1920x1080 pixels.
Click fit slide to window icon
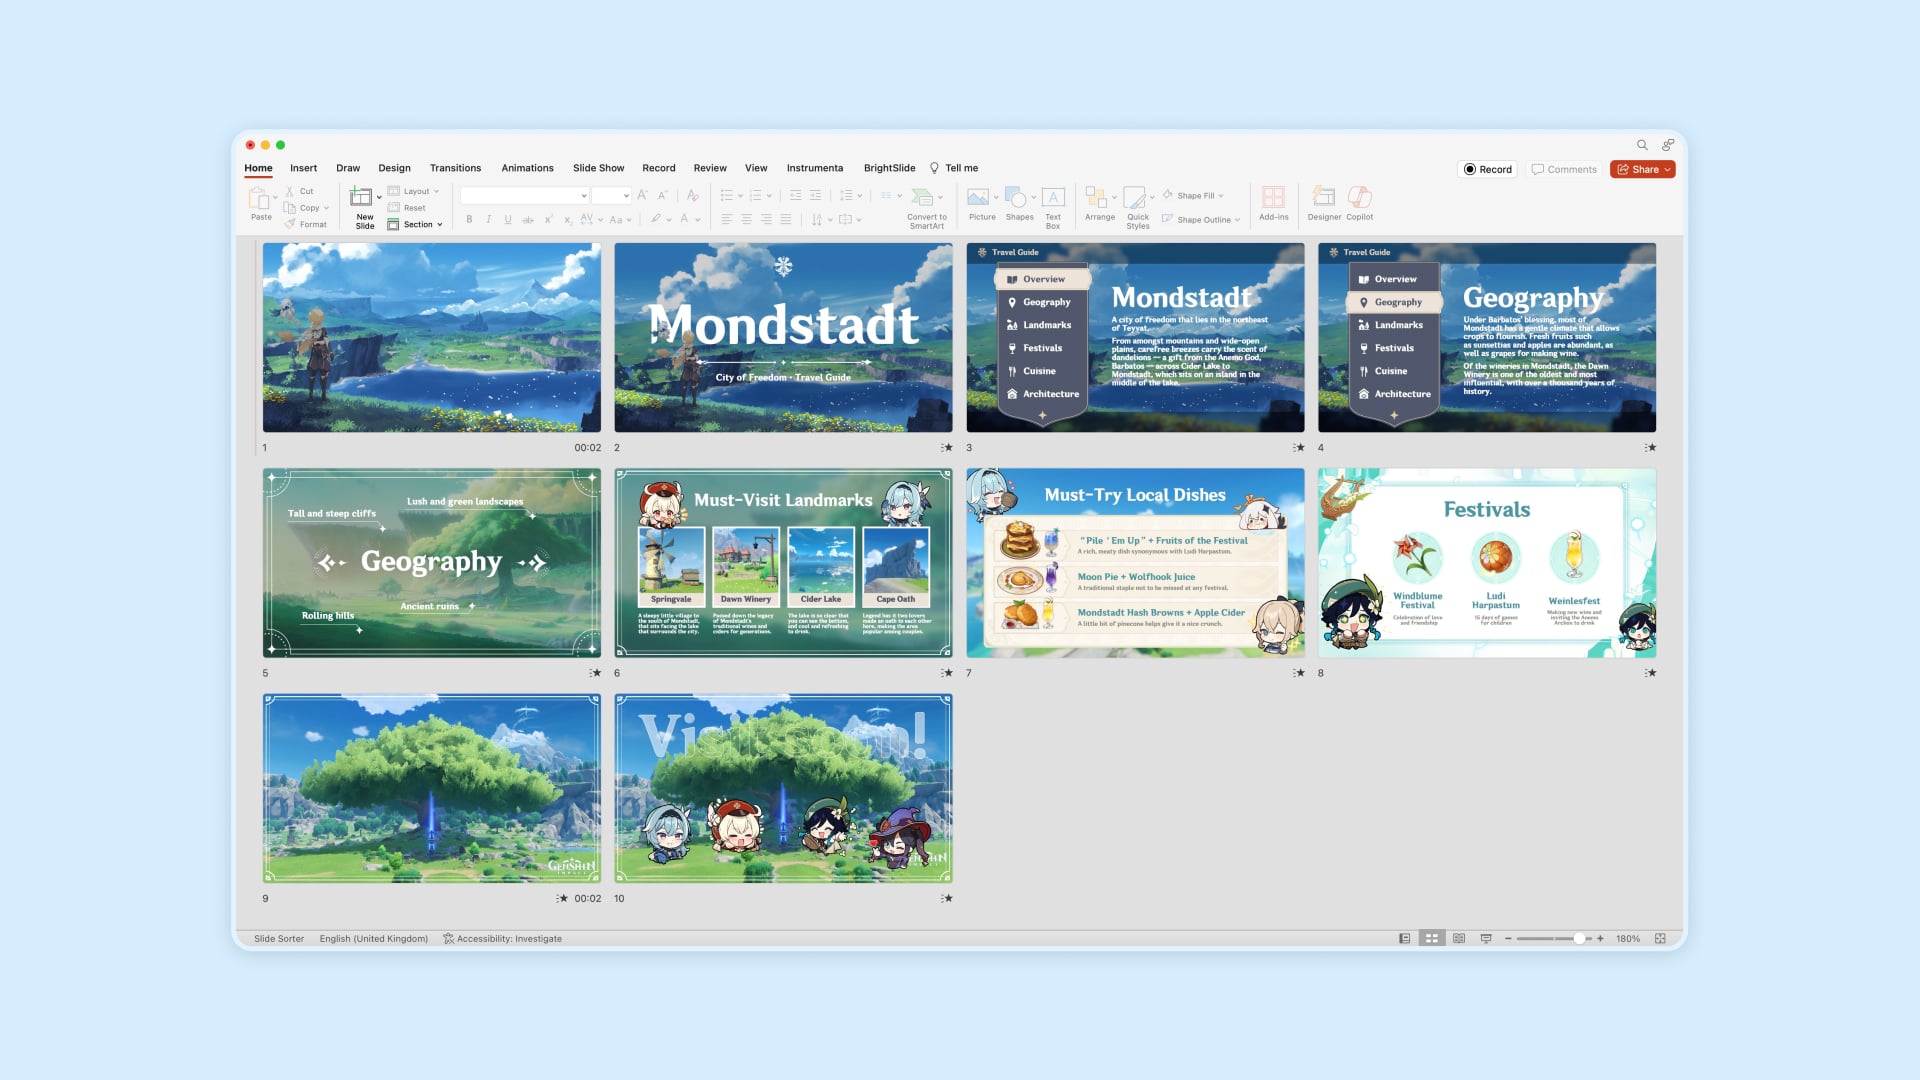click(1660, 938)
